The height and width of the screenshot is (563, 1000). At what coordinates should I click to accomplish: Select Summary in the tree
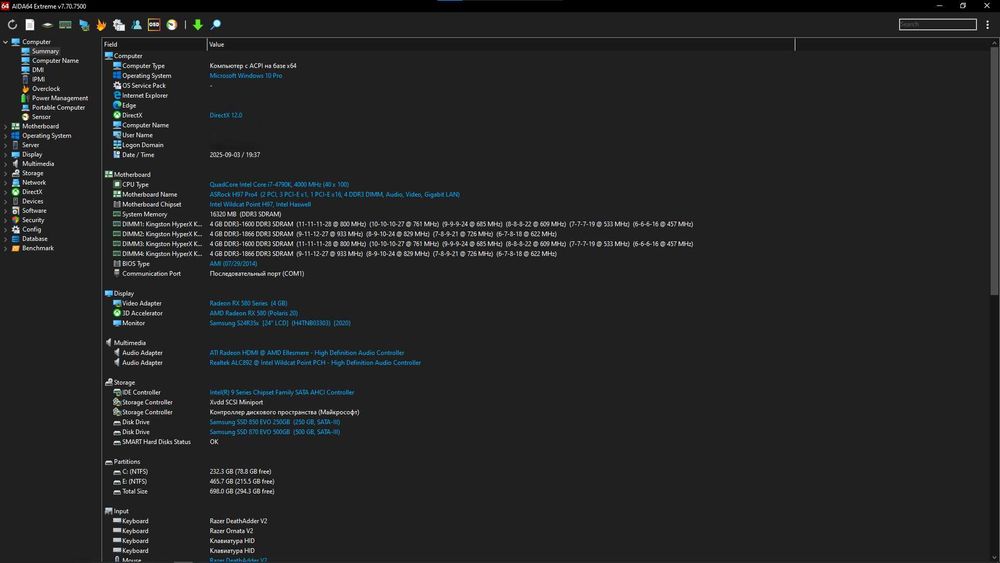coord(45,51)
